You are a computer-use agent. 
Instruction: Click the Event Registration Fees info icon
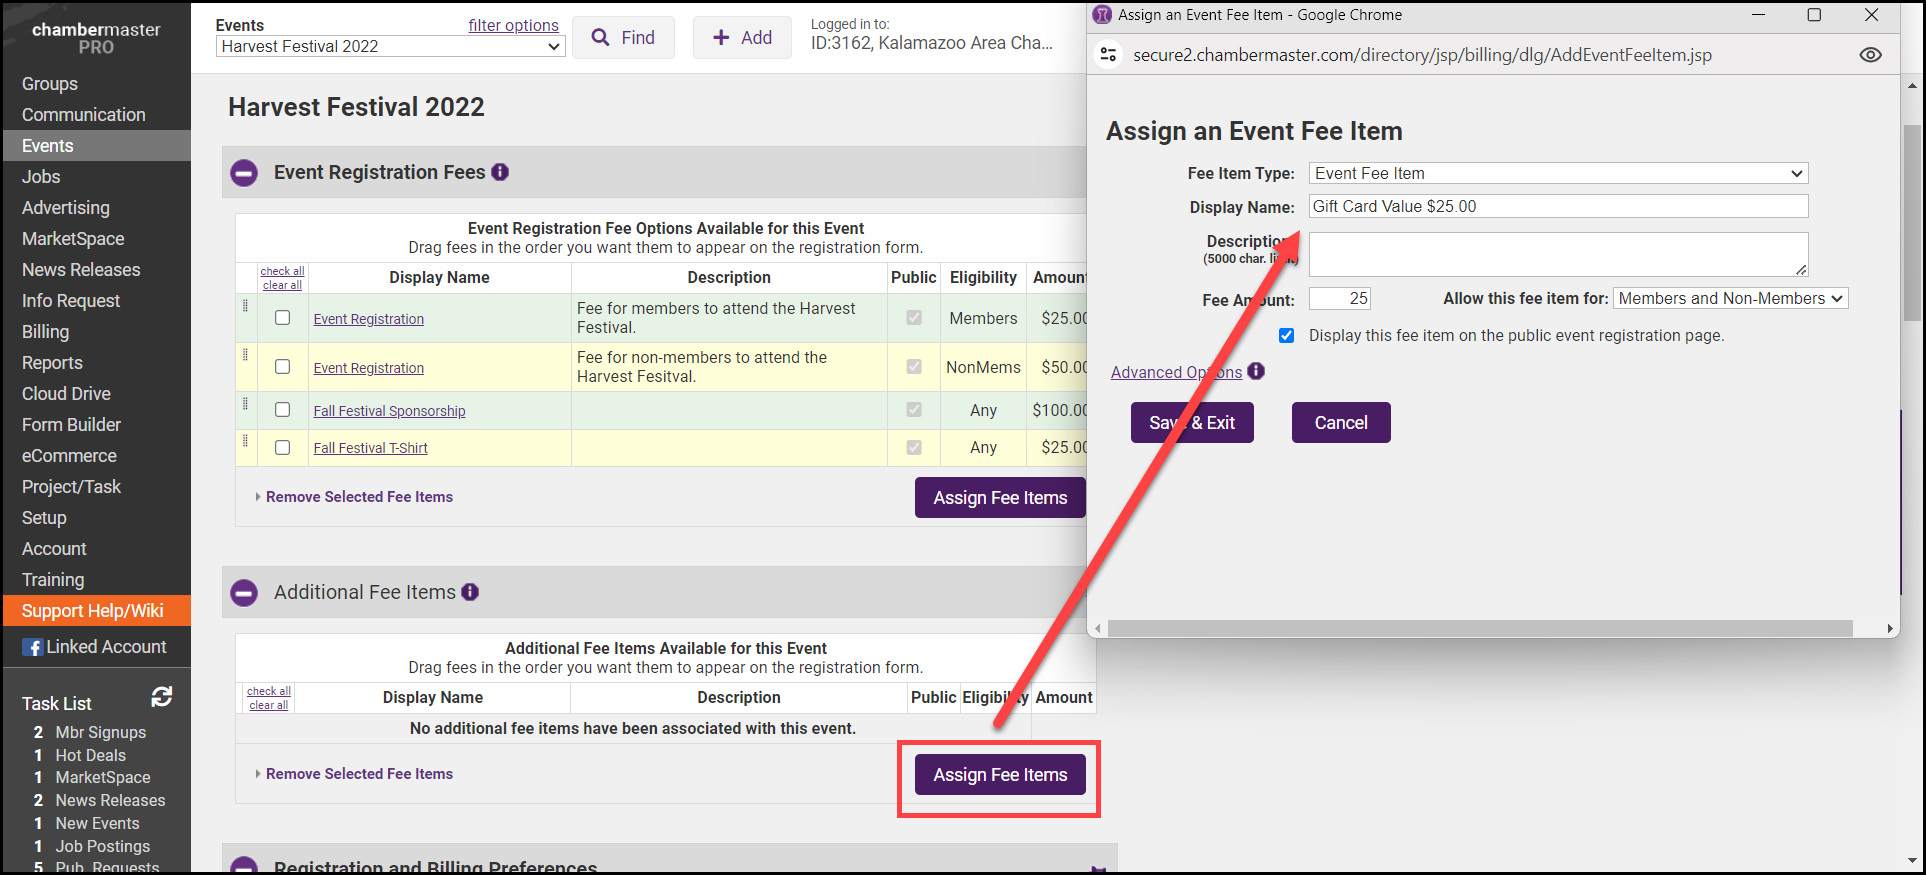pyautogui.click(x=500, y=172)
